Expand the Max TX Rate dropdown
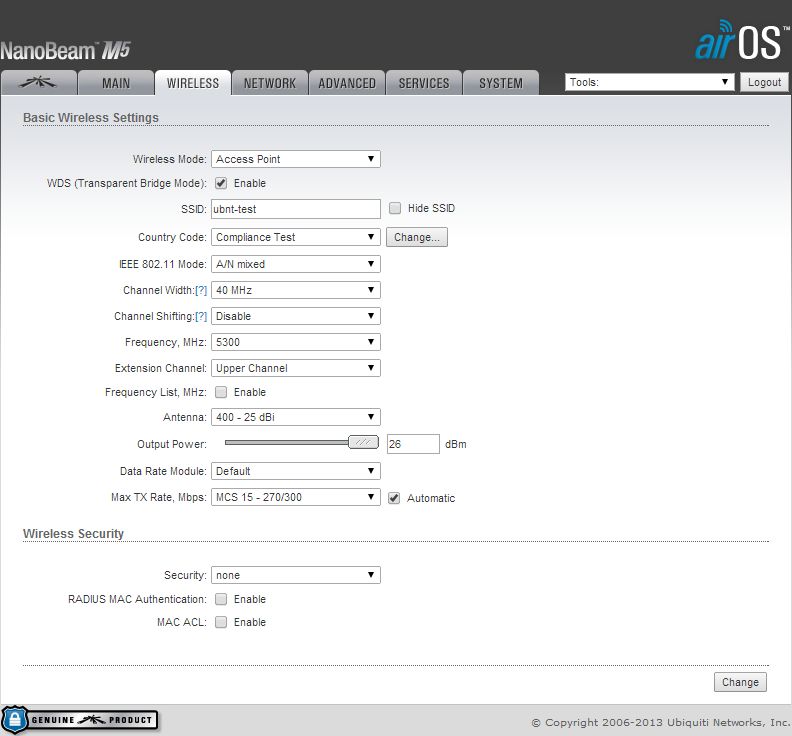792x736 pixels. coord(295,497)
